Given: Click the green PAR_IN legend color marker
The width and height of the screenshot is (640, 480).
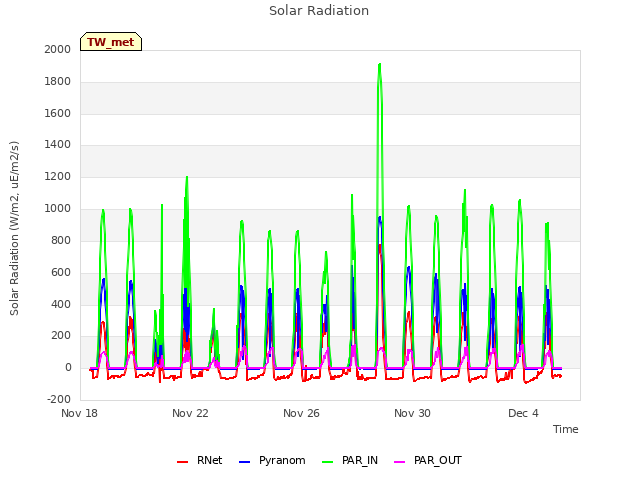Looking at the screenshot, I should pos(327,462).
